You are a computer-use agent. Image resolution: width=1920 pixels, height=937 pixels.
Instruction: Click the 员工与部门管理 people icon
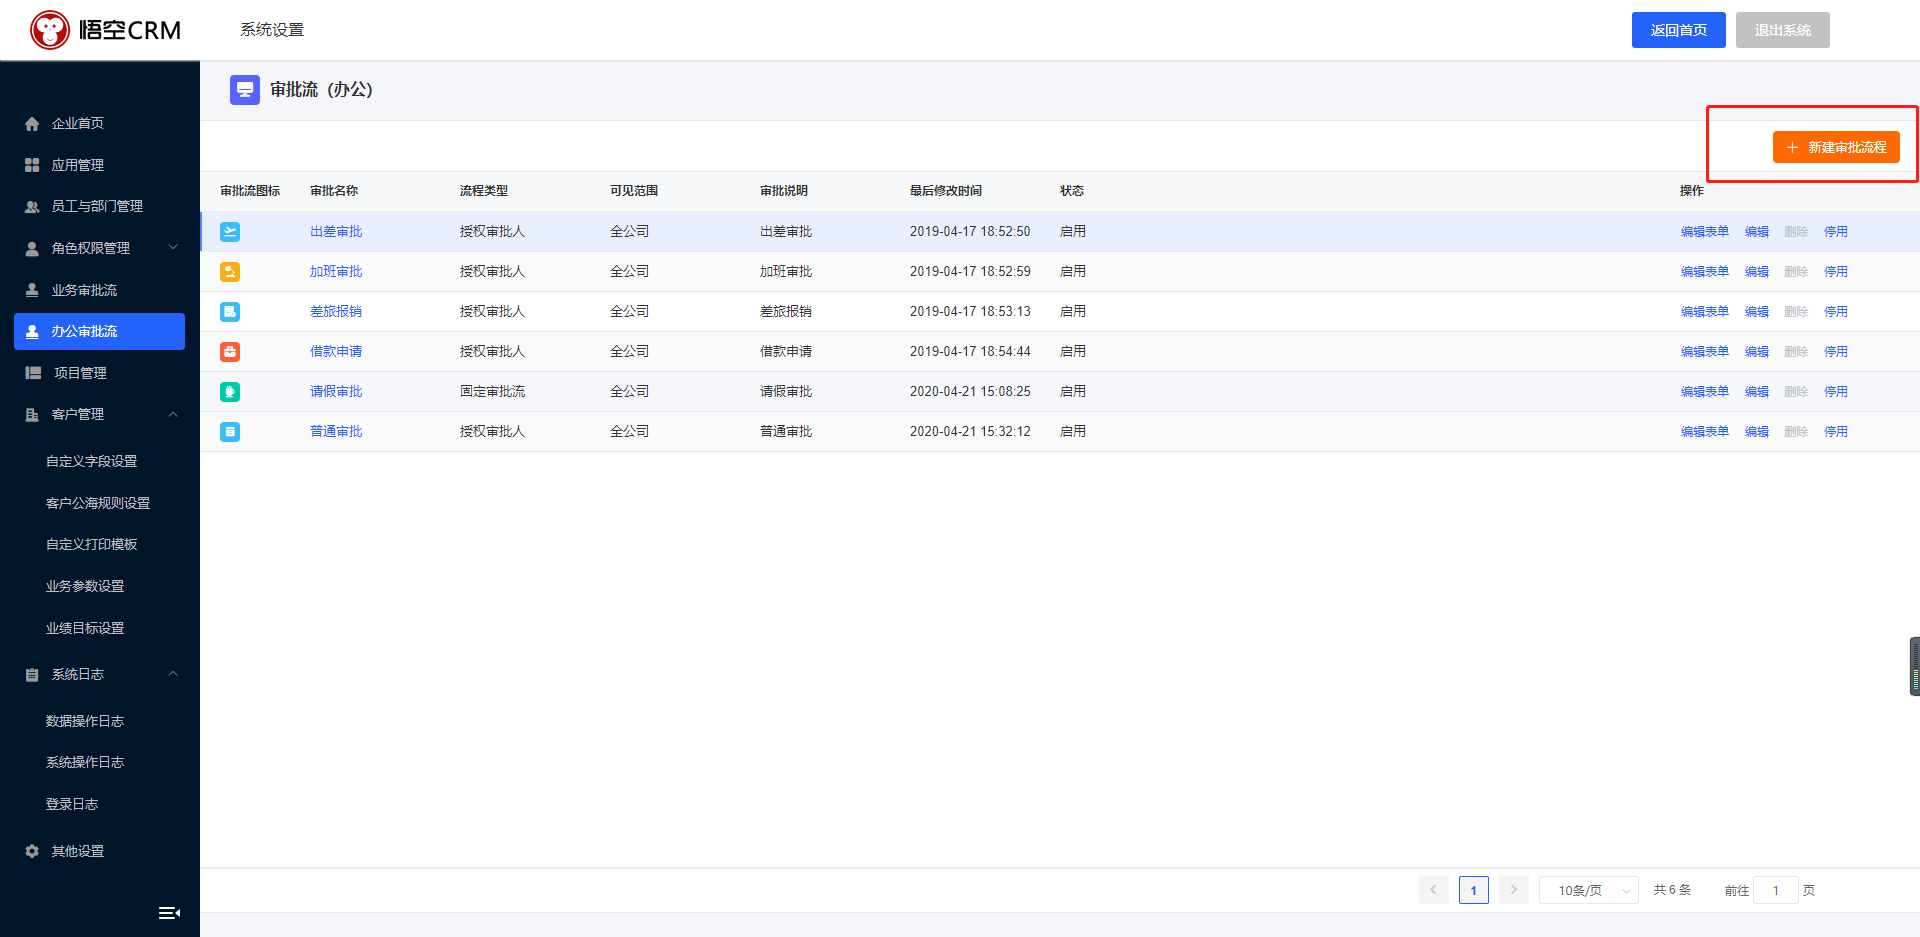tap(32, 207)
